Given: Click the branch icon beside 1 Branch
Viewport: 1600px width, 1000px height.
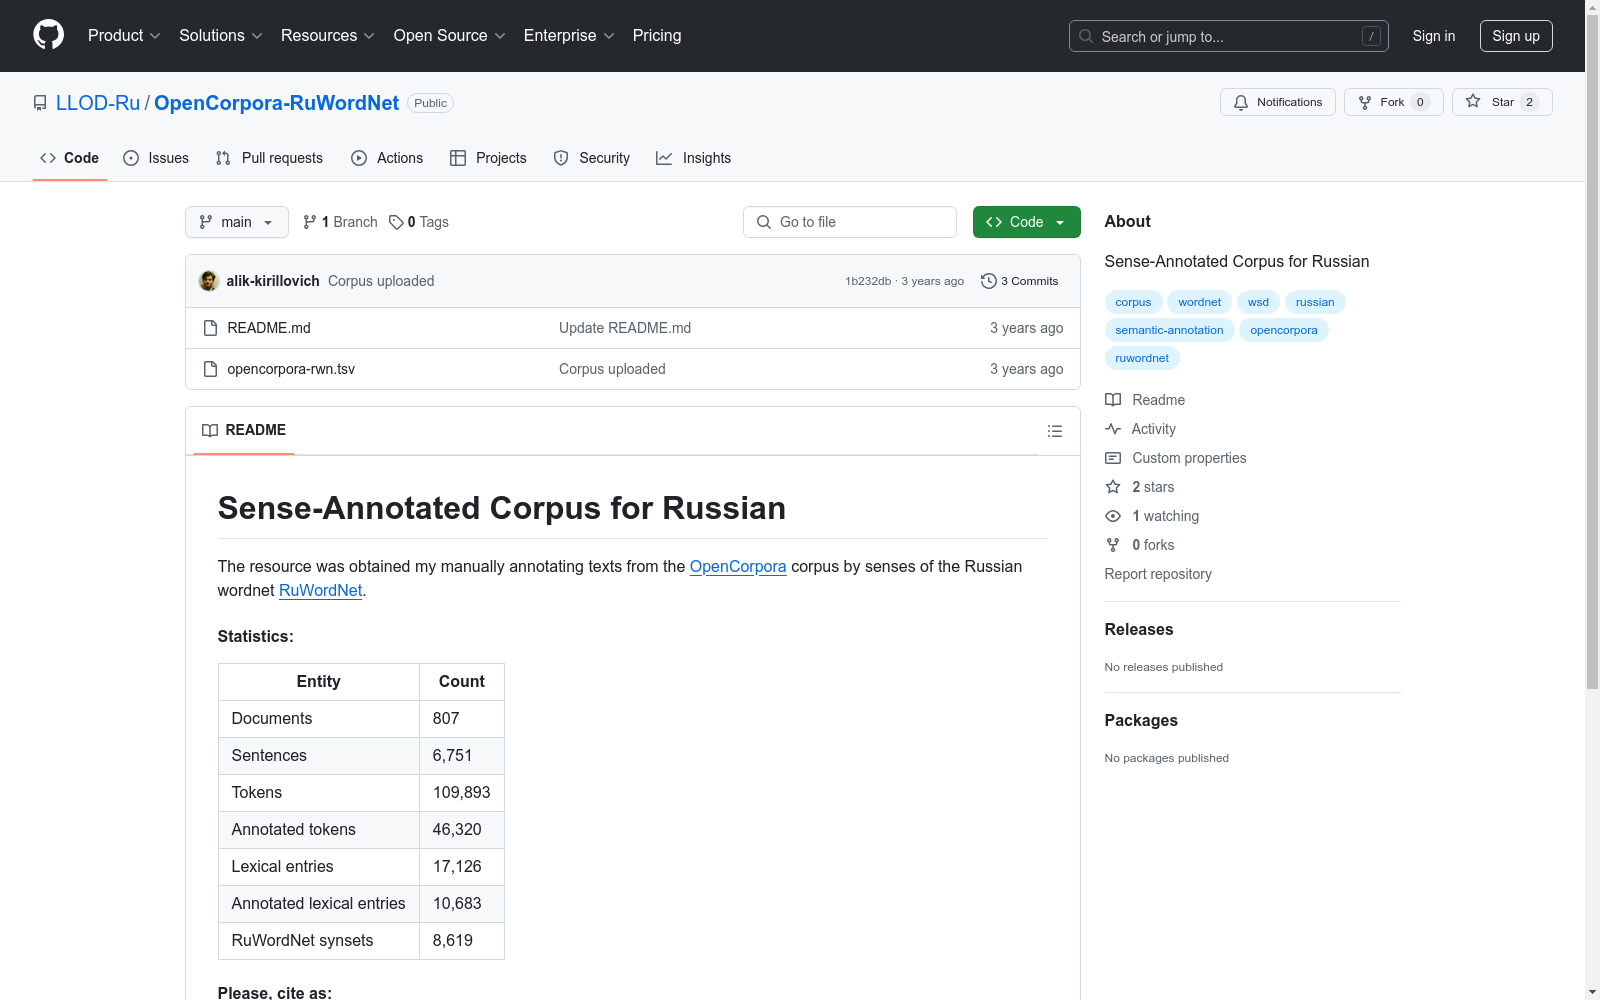Looking at the screenshot, I should (310, 222).
